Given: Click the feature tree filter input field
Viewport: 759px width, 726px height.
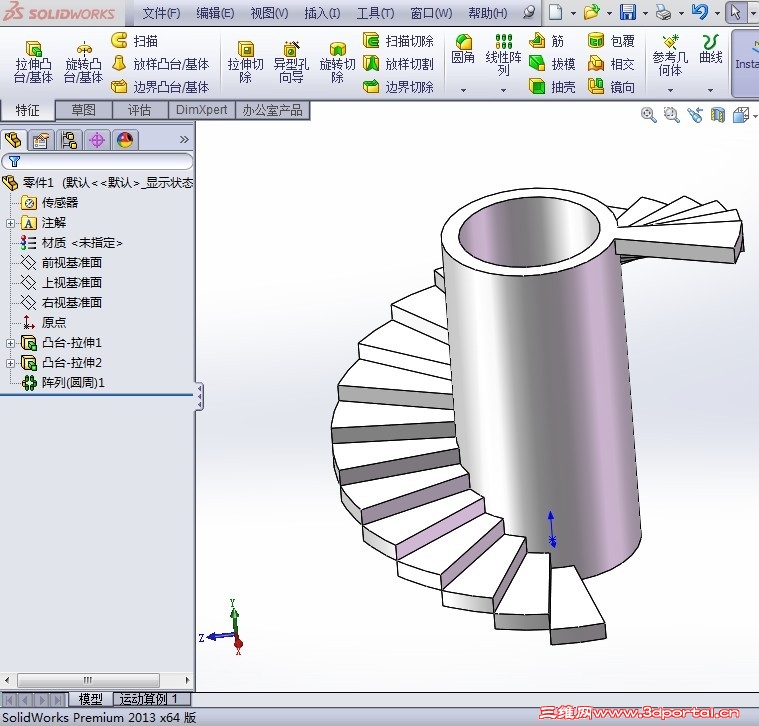Looking at the screenshot, I should (97, 161).
